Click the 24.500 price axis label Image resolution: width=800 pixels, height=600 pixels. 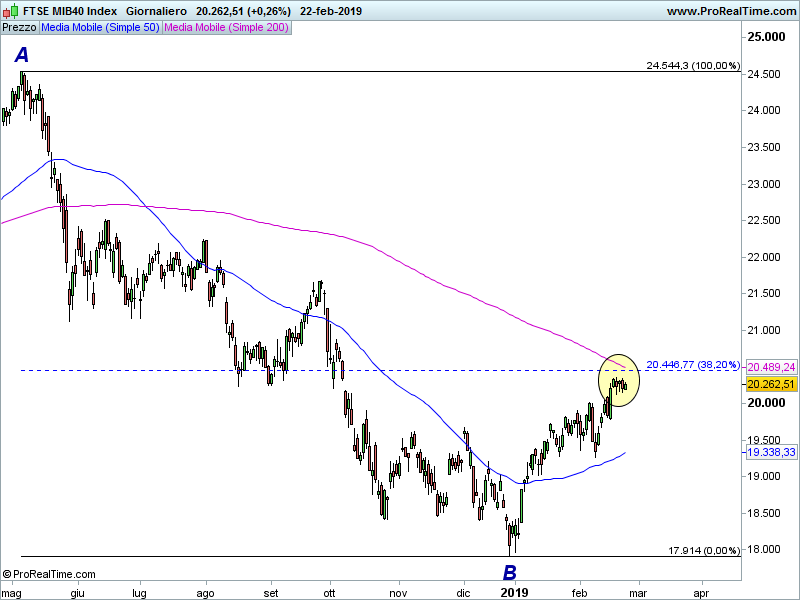764,74
